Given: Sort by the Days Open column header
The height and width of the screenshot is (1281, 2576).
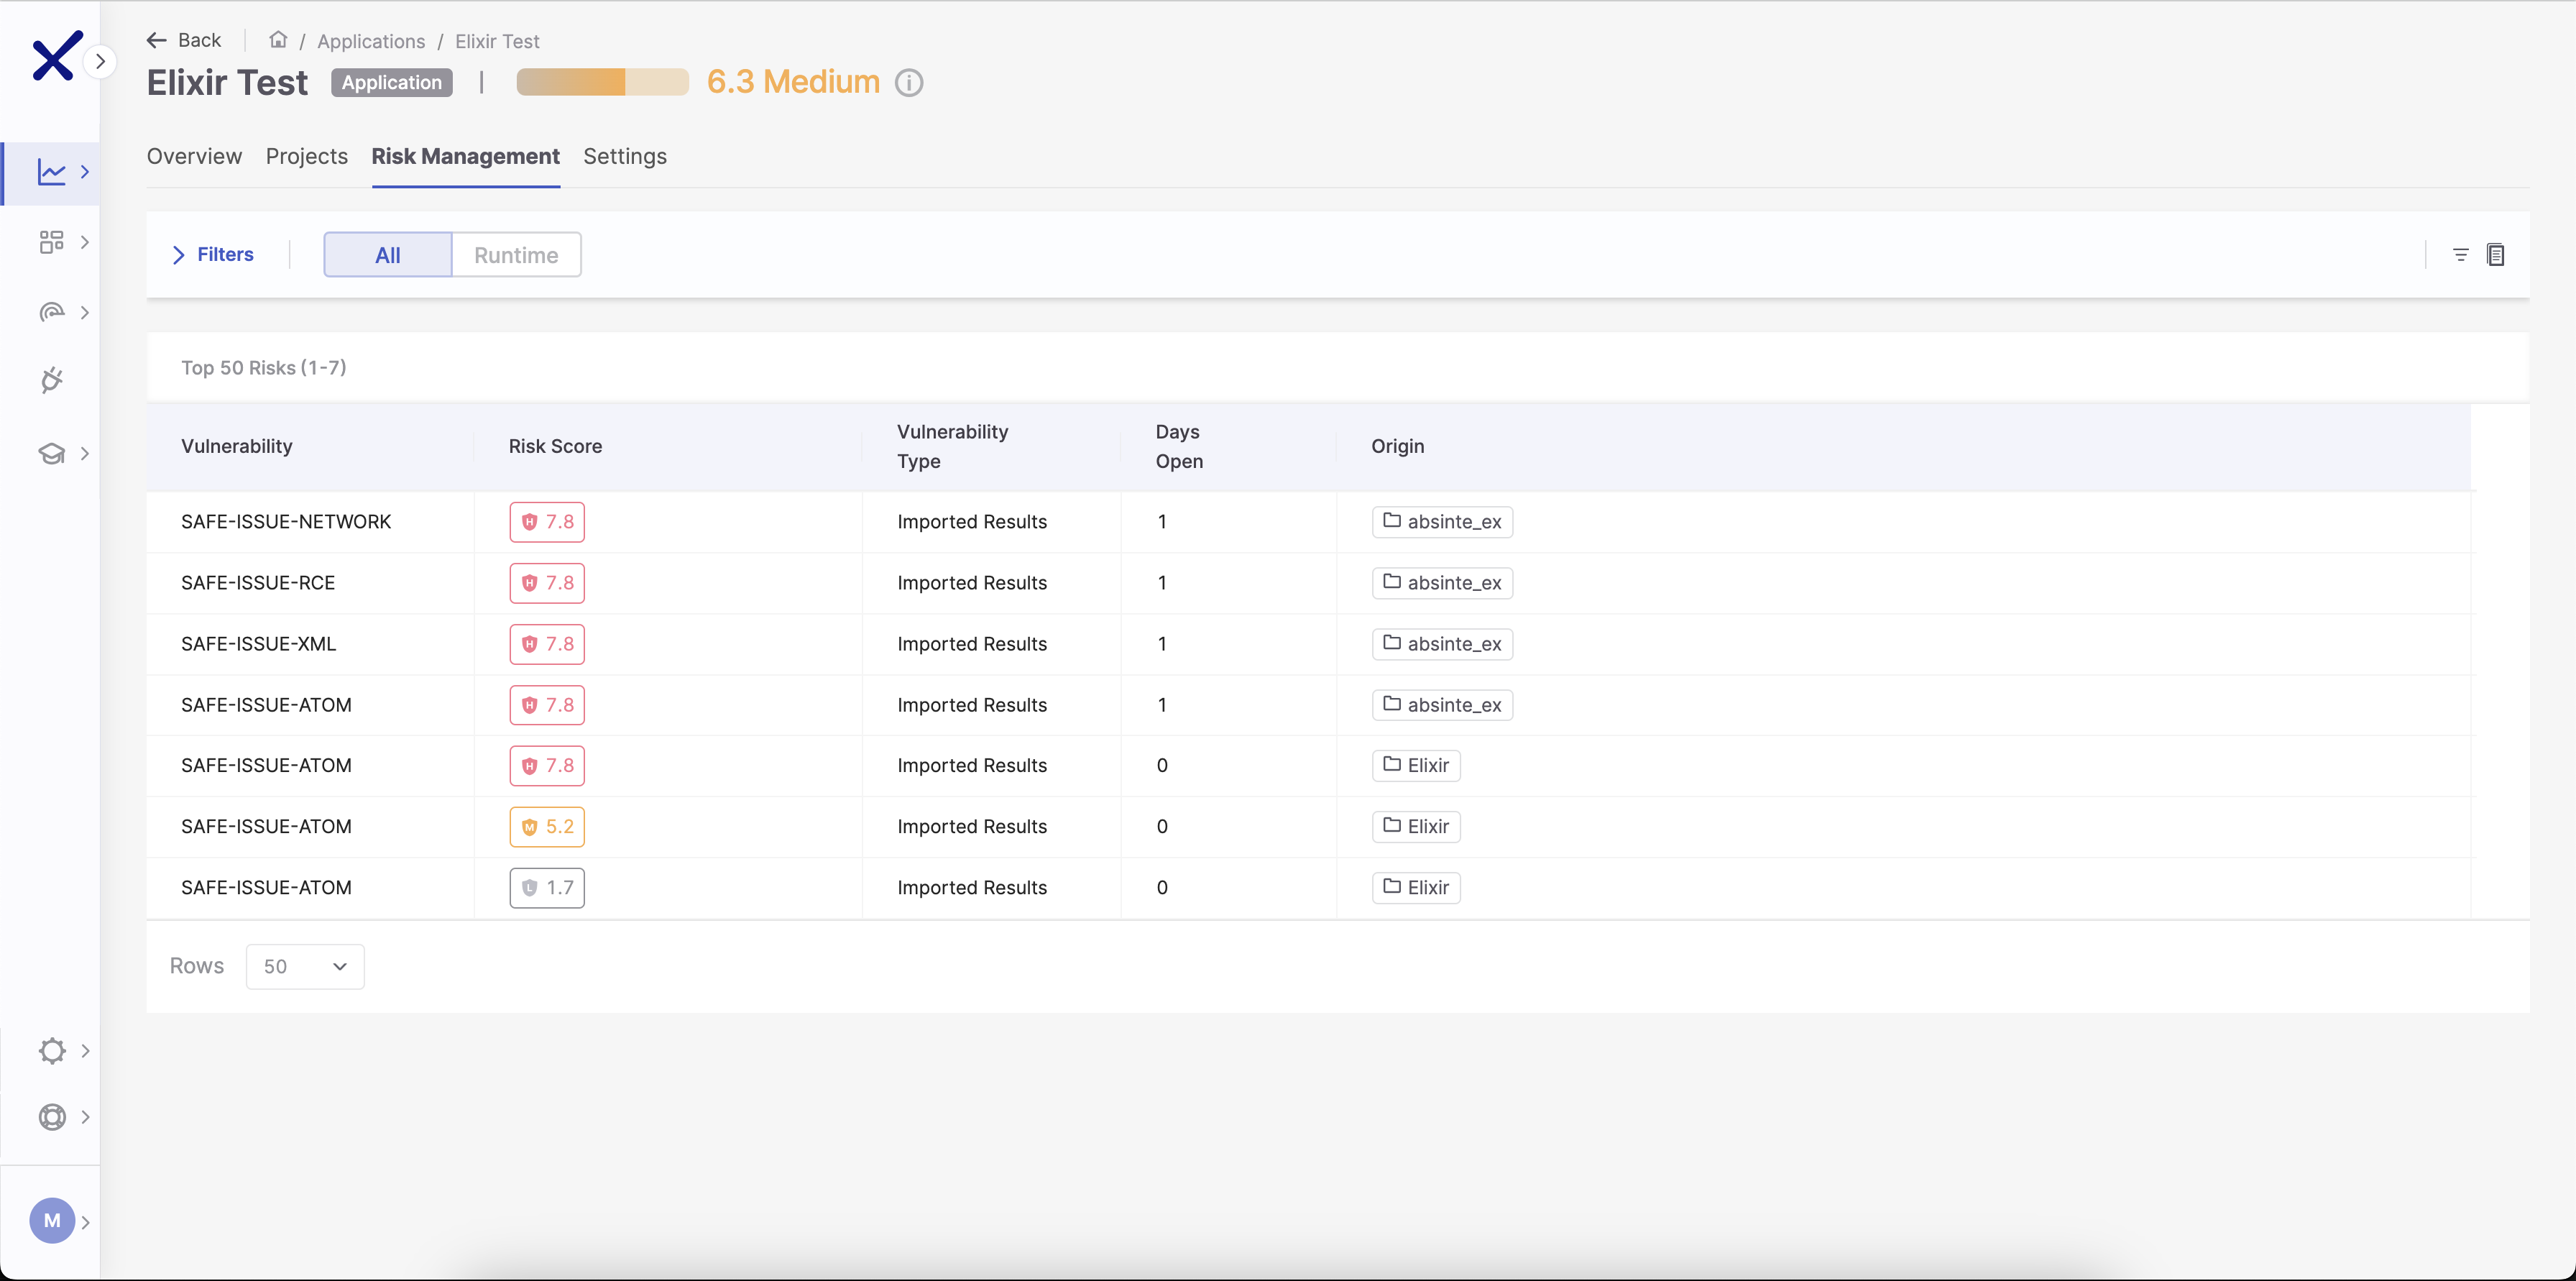Looking at the screenshot, I should click(1179, 446).
